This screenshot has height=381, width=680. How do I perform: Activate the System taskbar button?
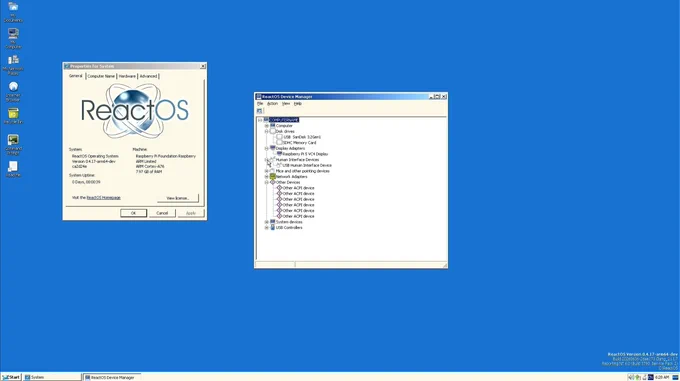click(x=52, y=377)
